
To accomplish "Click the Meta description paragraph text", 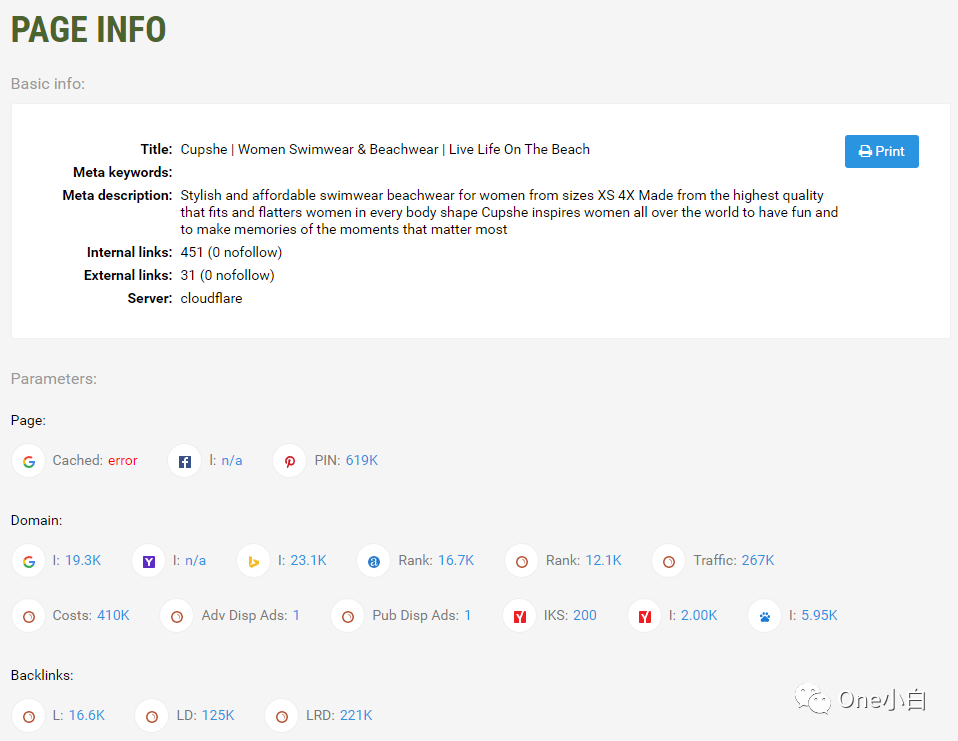I will pyautogui.click(x=509, y=213).
